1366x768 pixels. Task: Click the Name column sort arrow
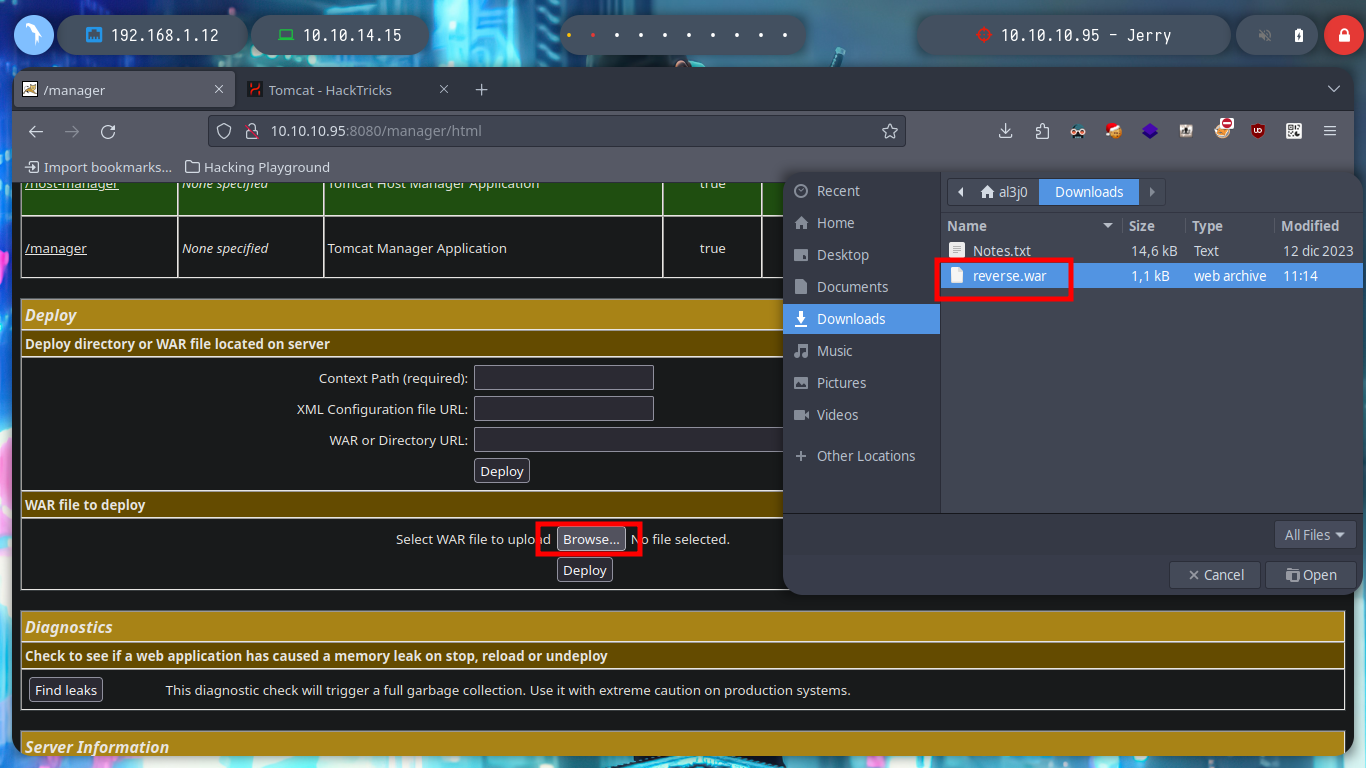[x=1108, y=226]
